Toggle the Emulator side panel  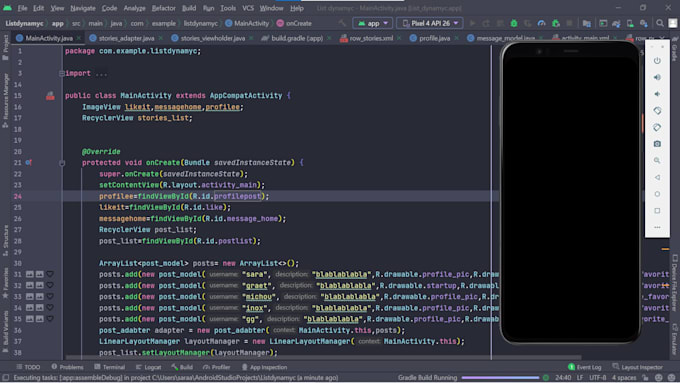tap(675, 339)
